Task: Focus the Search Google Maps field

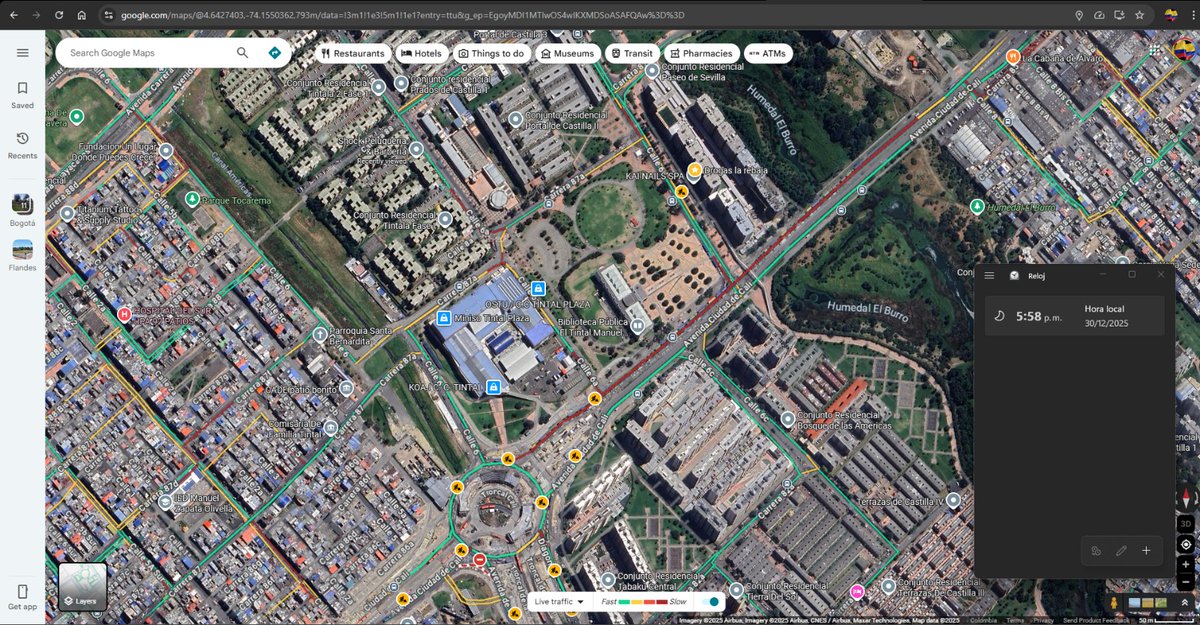Action: pyautogui.click(x=148, y=53)
